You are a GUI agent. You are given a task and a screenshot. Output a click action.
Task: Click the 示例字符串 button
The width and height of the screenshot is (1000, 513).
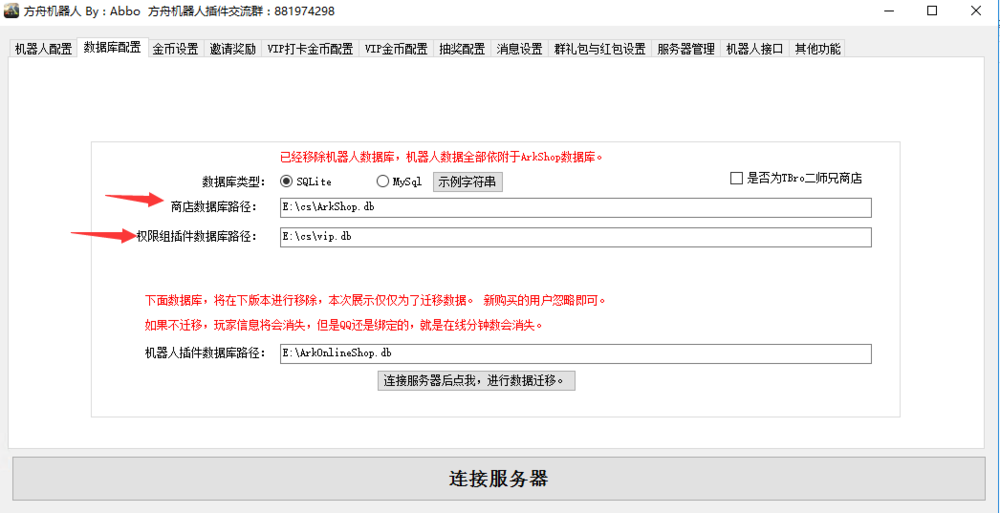point(467,182)
